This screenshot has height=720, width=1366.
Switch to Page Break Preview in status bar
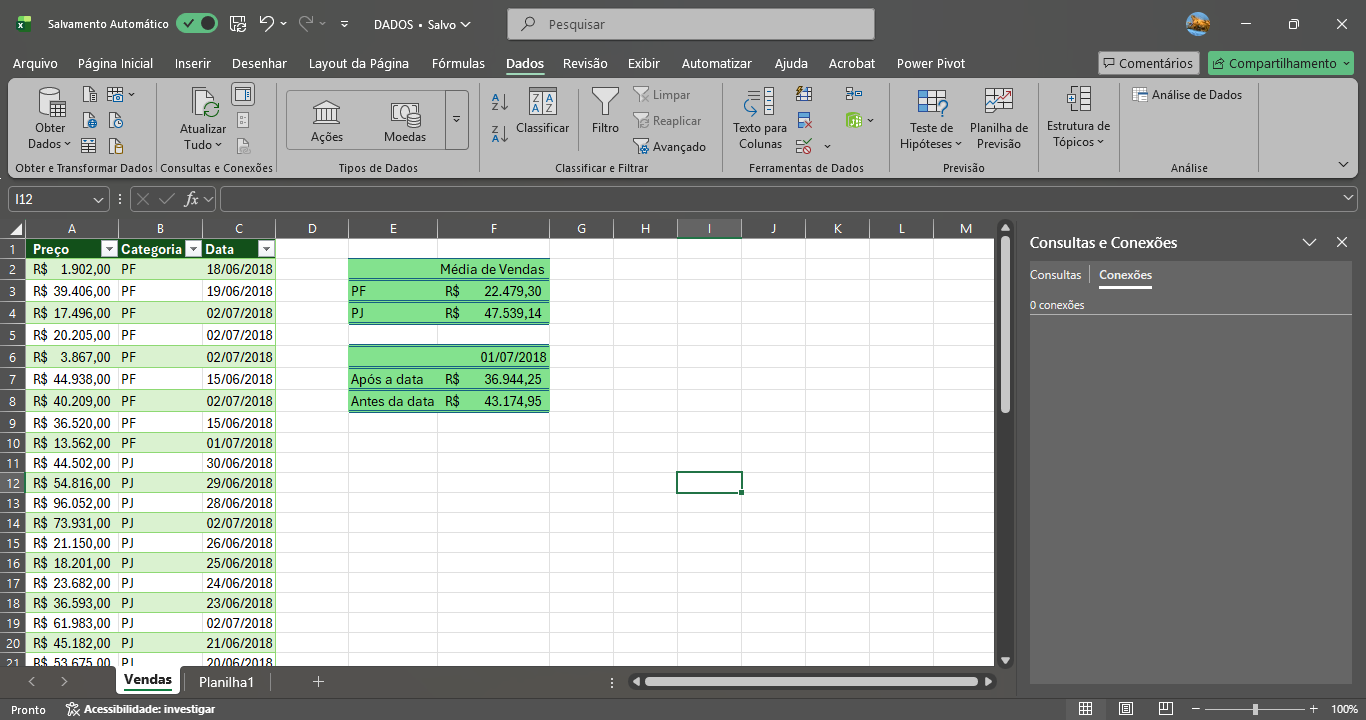click(x=1166, y=709)
